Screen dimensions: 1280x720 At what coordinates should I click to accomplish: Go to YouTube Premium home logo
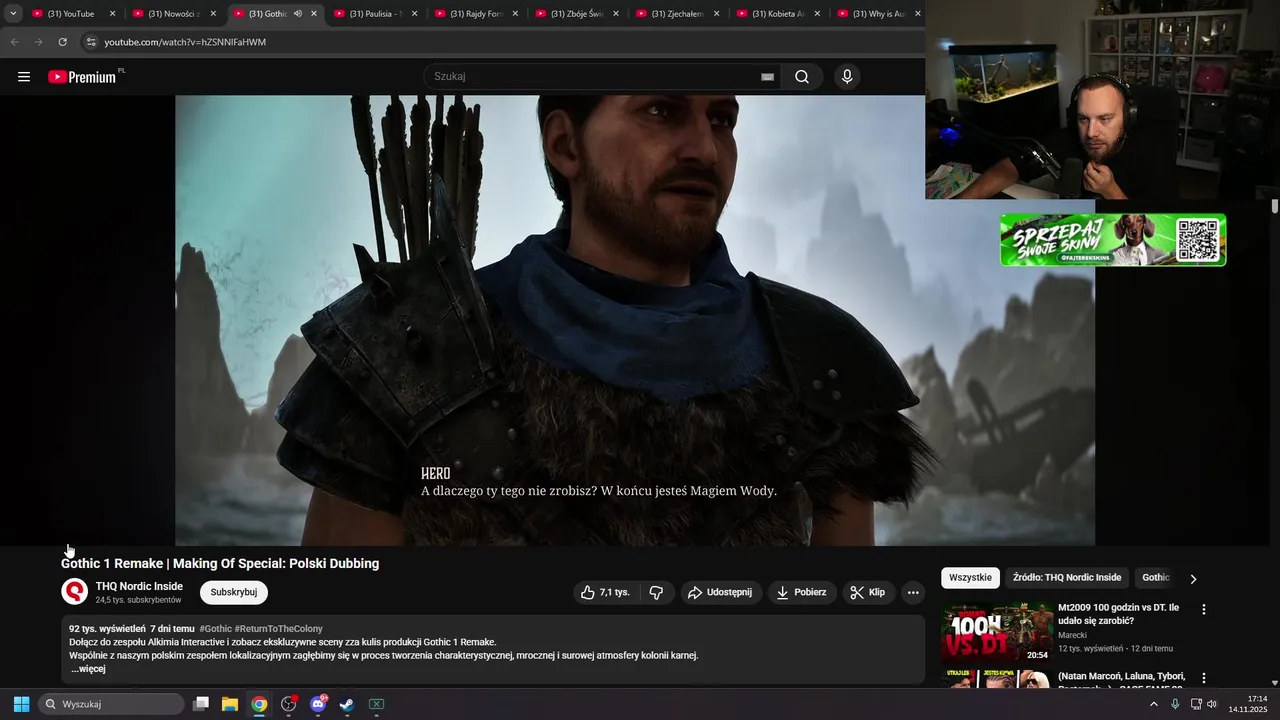click(84, 77)
